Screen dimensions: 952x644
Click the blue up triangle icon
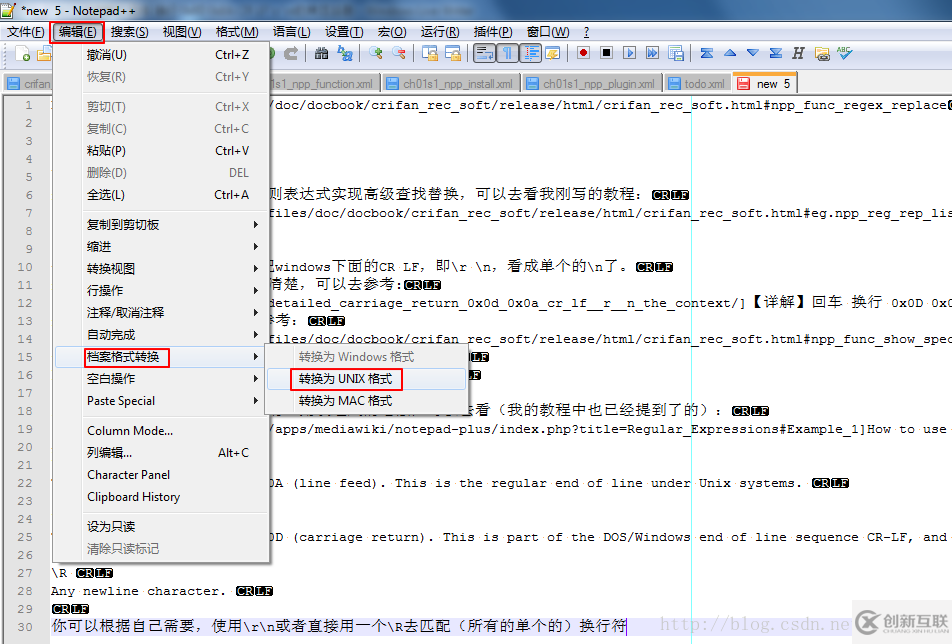coord(730,53)
